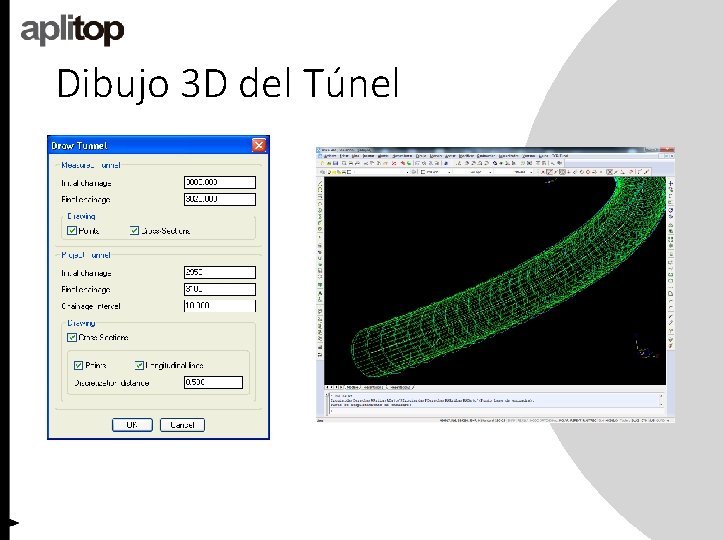Expand the lineweight dropdown in CAD toolbar
This screenshot has width=723, height=540.
tap(531, 172)
